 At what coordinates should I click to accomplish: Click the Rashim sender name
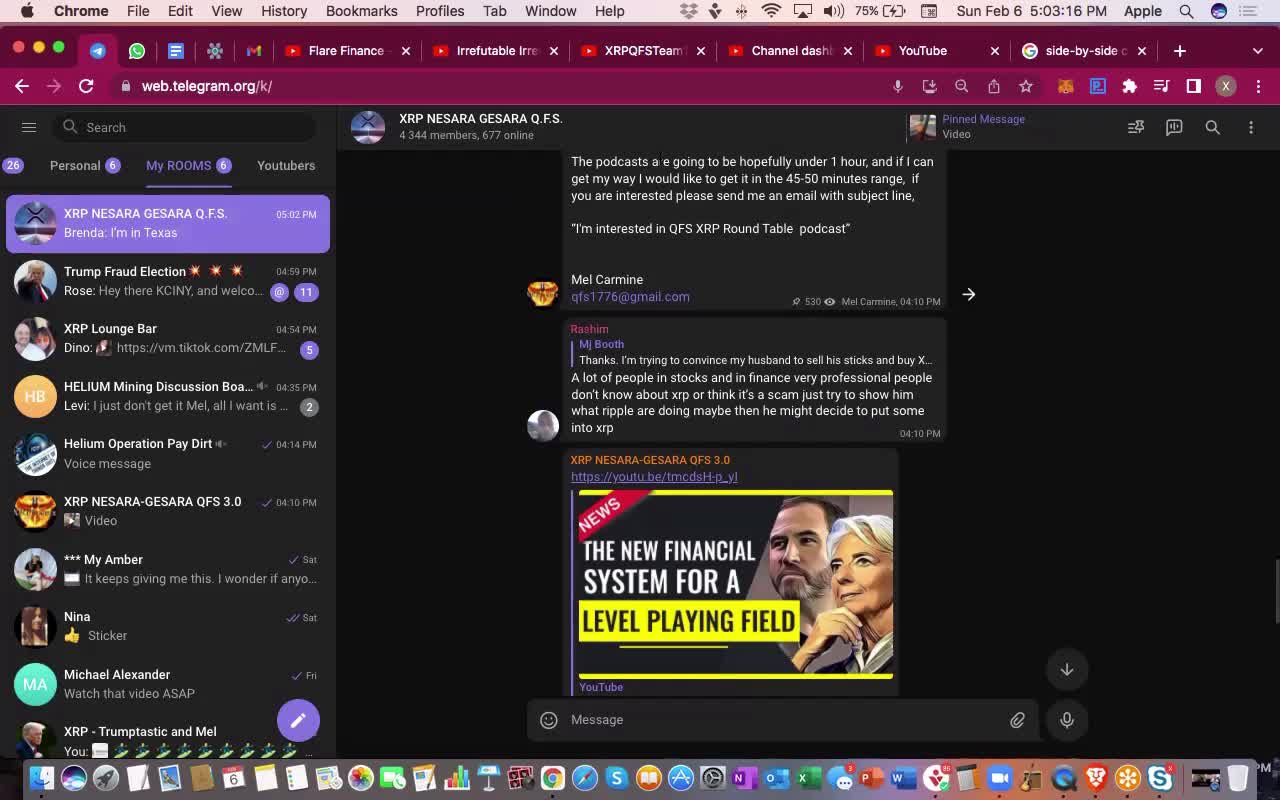[x=589, y=329]
